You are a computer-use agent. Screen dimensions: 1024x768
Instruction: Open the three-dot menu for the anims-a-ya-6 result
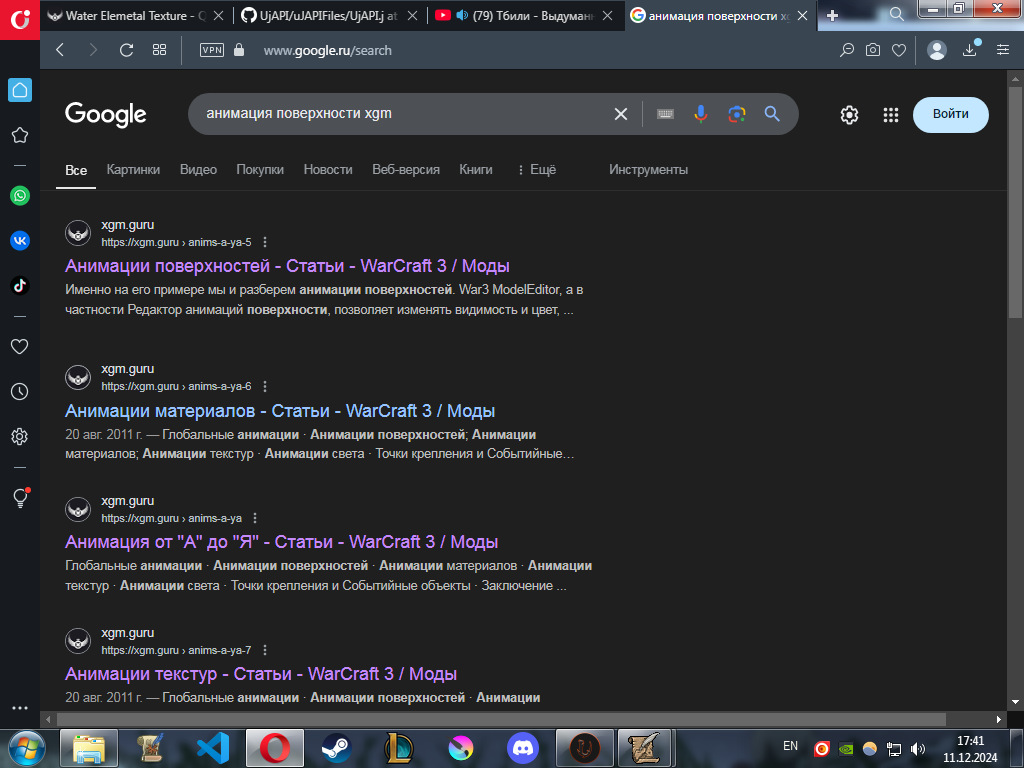click(x=265, y=387)
